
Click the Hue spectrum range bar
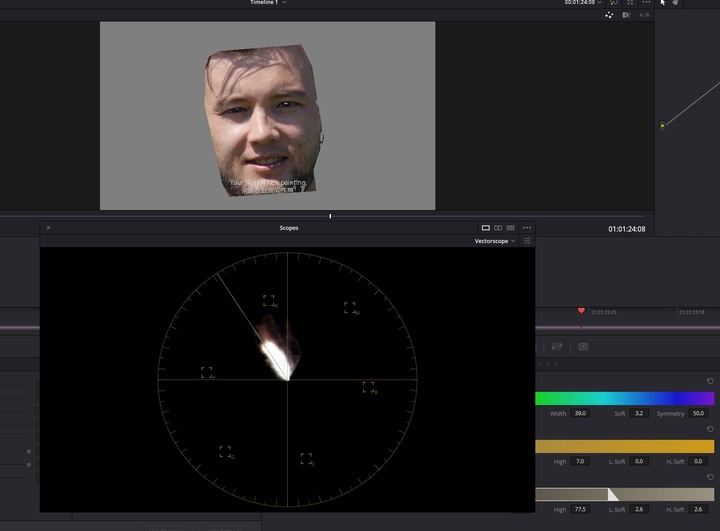(624, 398)
